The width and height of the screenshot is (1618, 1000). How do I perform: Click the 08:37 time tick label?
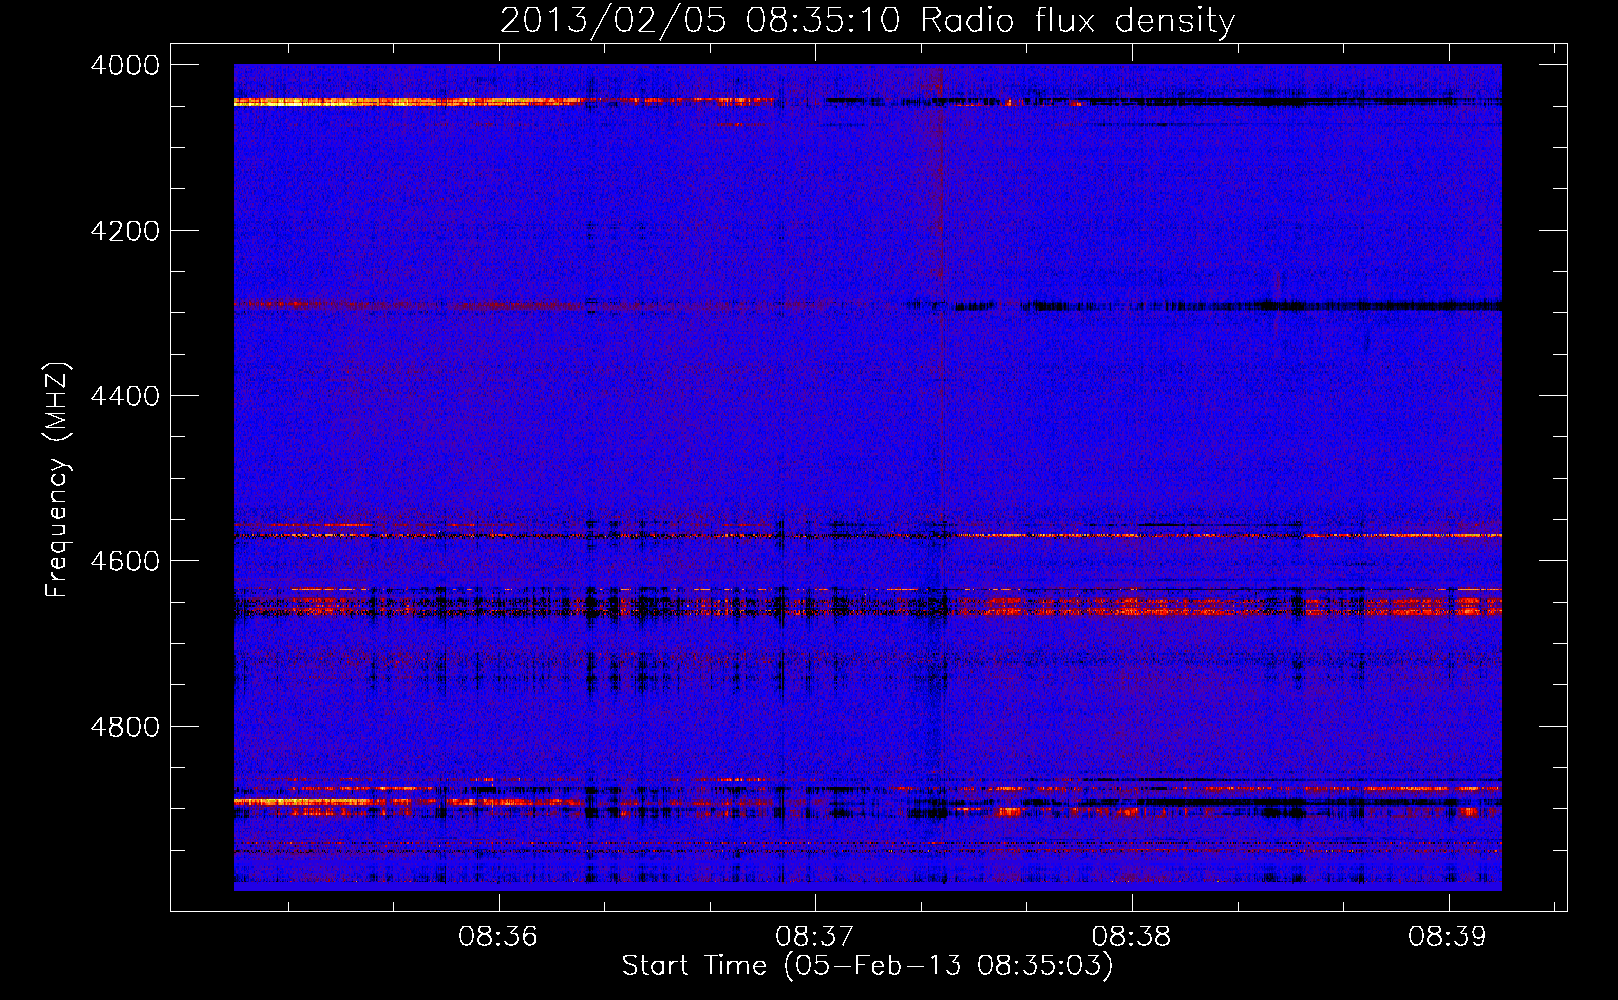click(x=815, y=937)
